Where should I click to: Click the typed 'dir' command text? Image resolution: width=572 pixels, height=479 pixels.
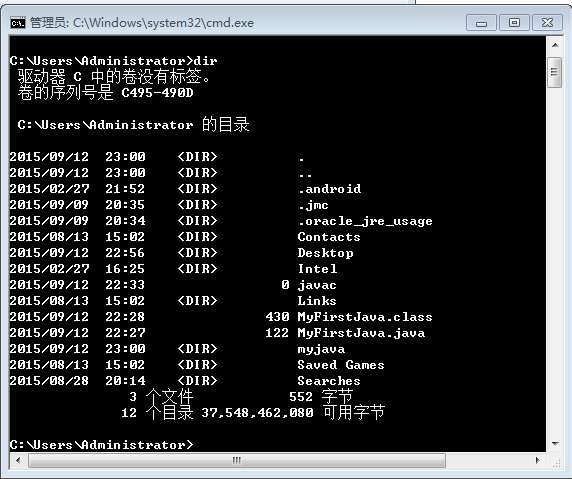click(205, 61)
